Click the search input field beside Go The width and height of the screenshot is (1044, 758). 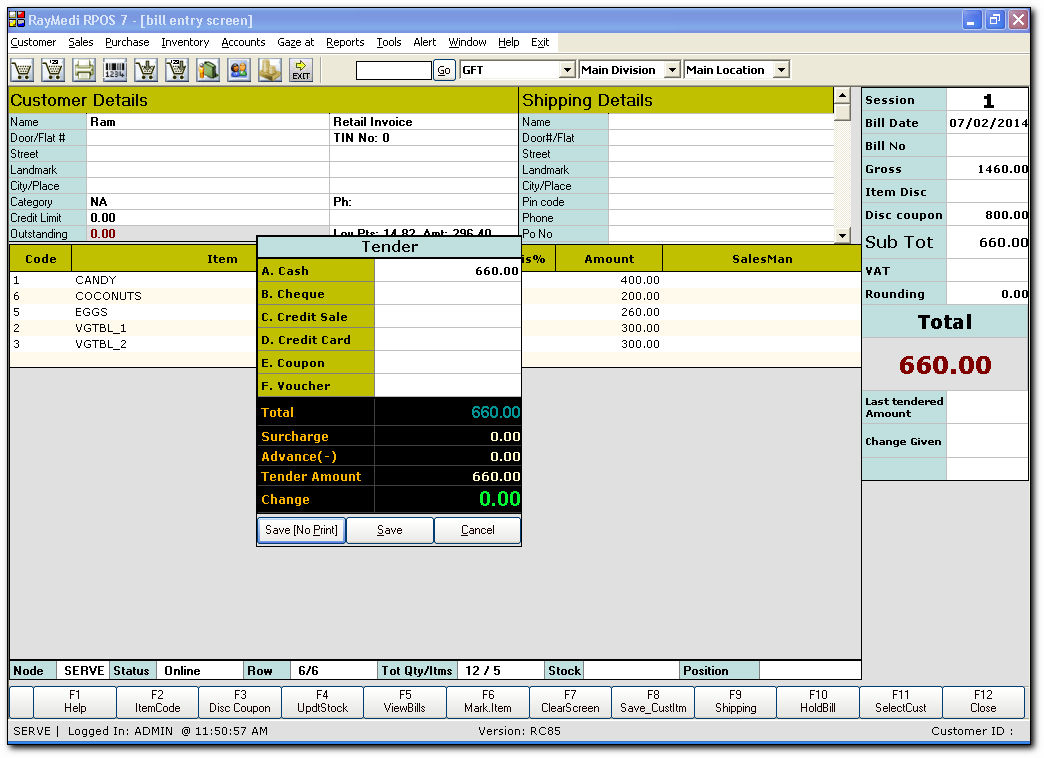pyautogui.click(x=393, y=70)
